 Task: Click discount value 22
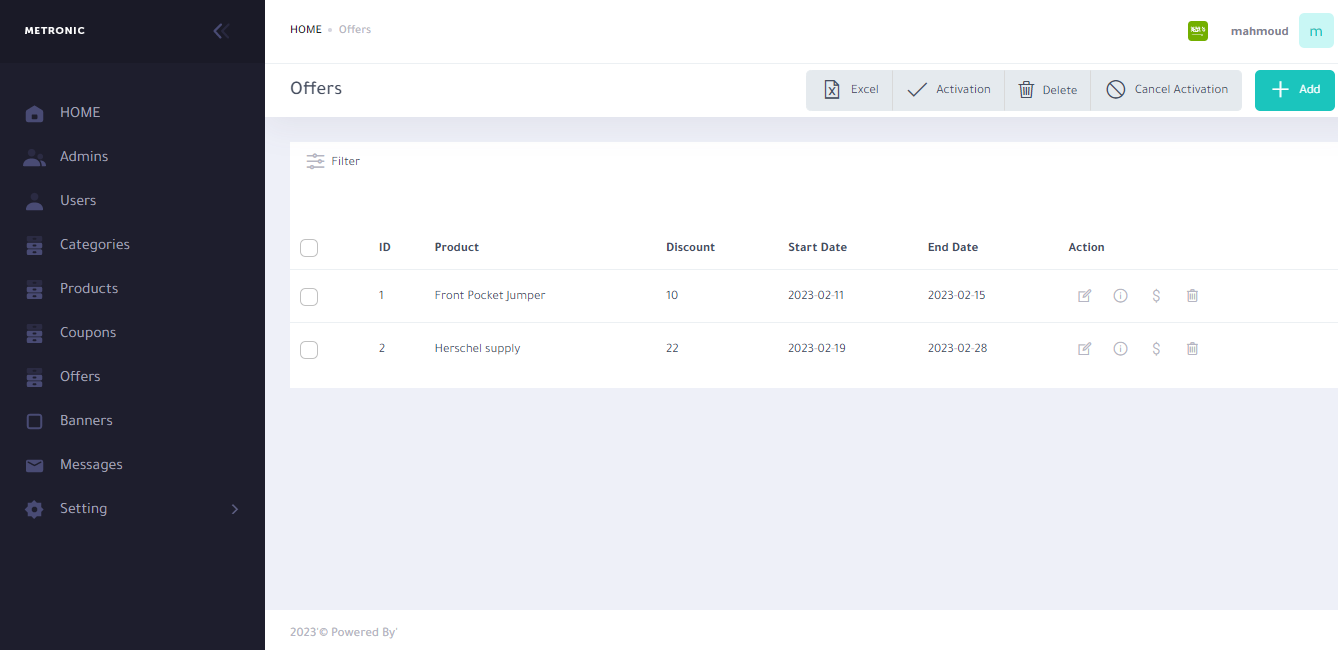673,349
